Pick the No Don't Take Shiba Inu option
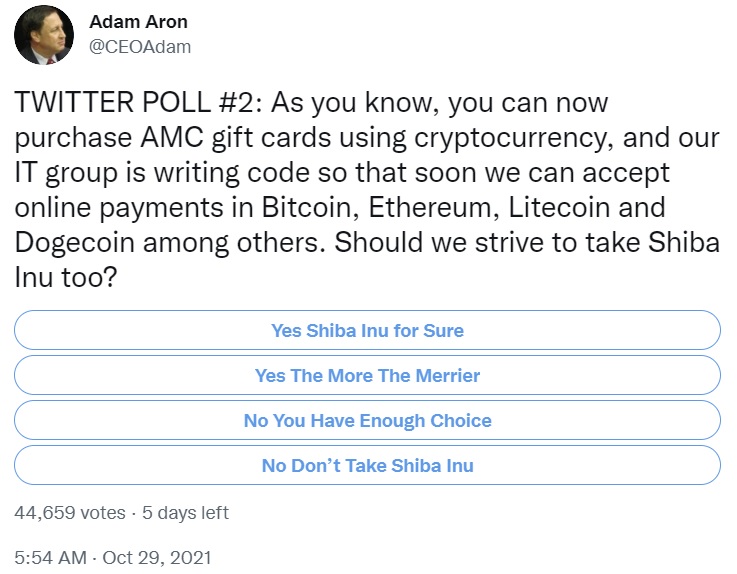 367,466
